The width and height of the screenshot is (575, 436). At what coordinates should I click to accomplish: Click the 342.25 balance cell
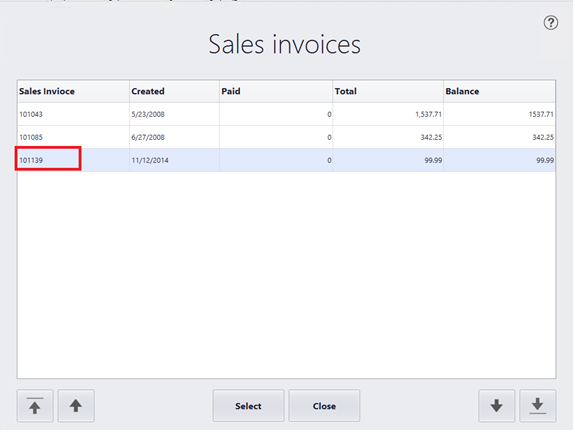(x=499, y=137)
